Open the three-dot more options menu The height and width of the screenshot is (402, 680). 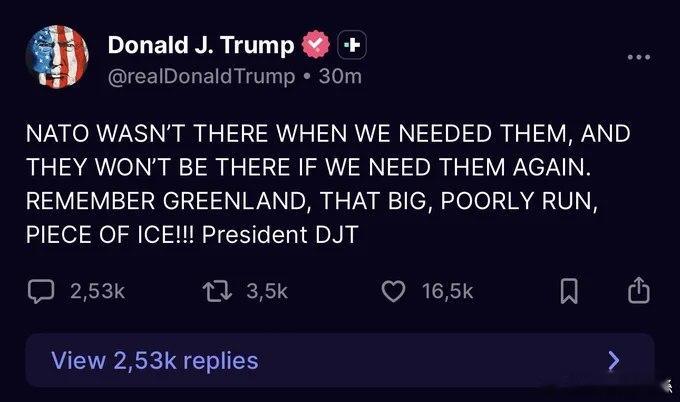tap(639, 57)
